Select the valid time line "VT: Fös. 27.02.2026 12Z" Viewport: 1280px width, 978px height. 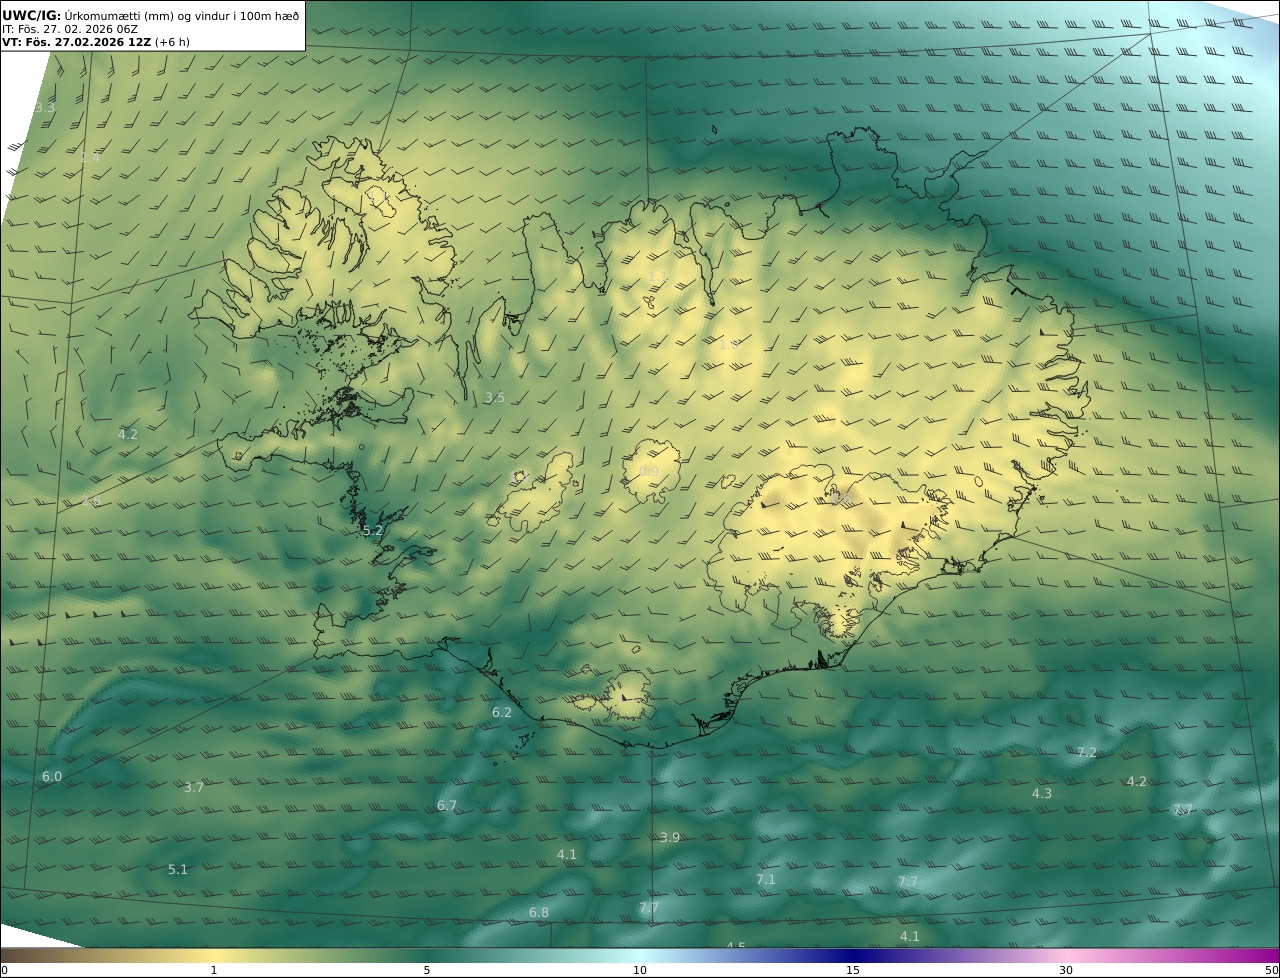pos(76,43)
